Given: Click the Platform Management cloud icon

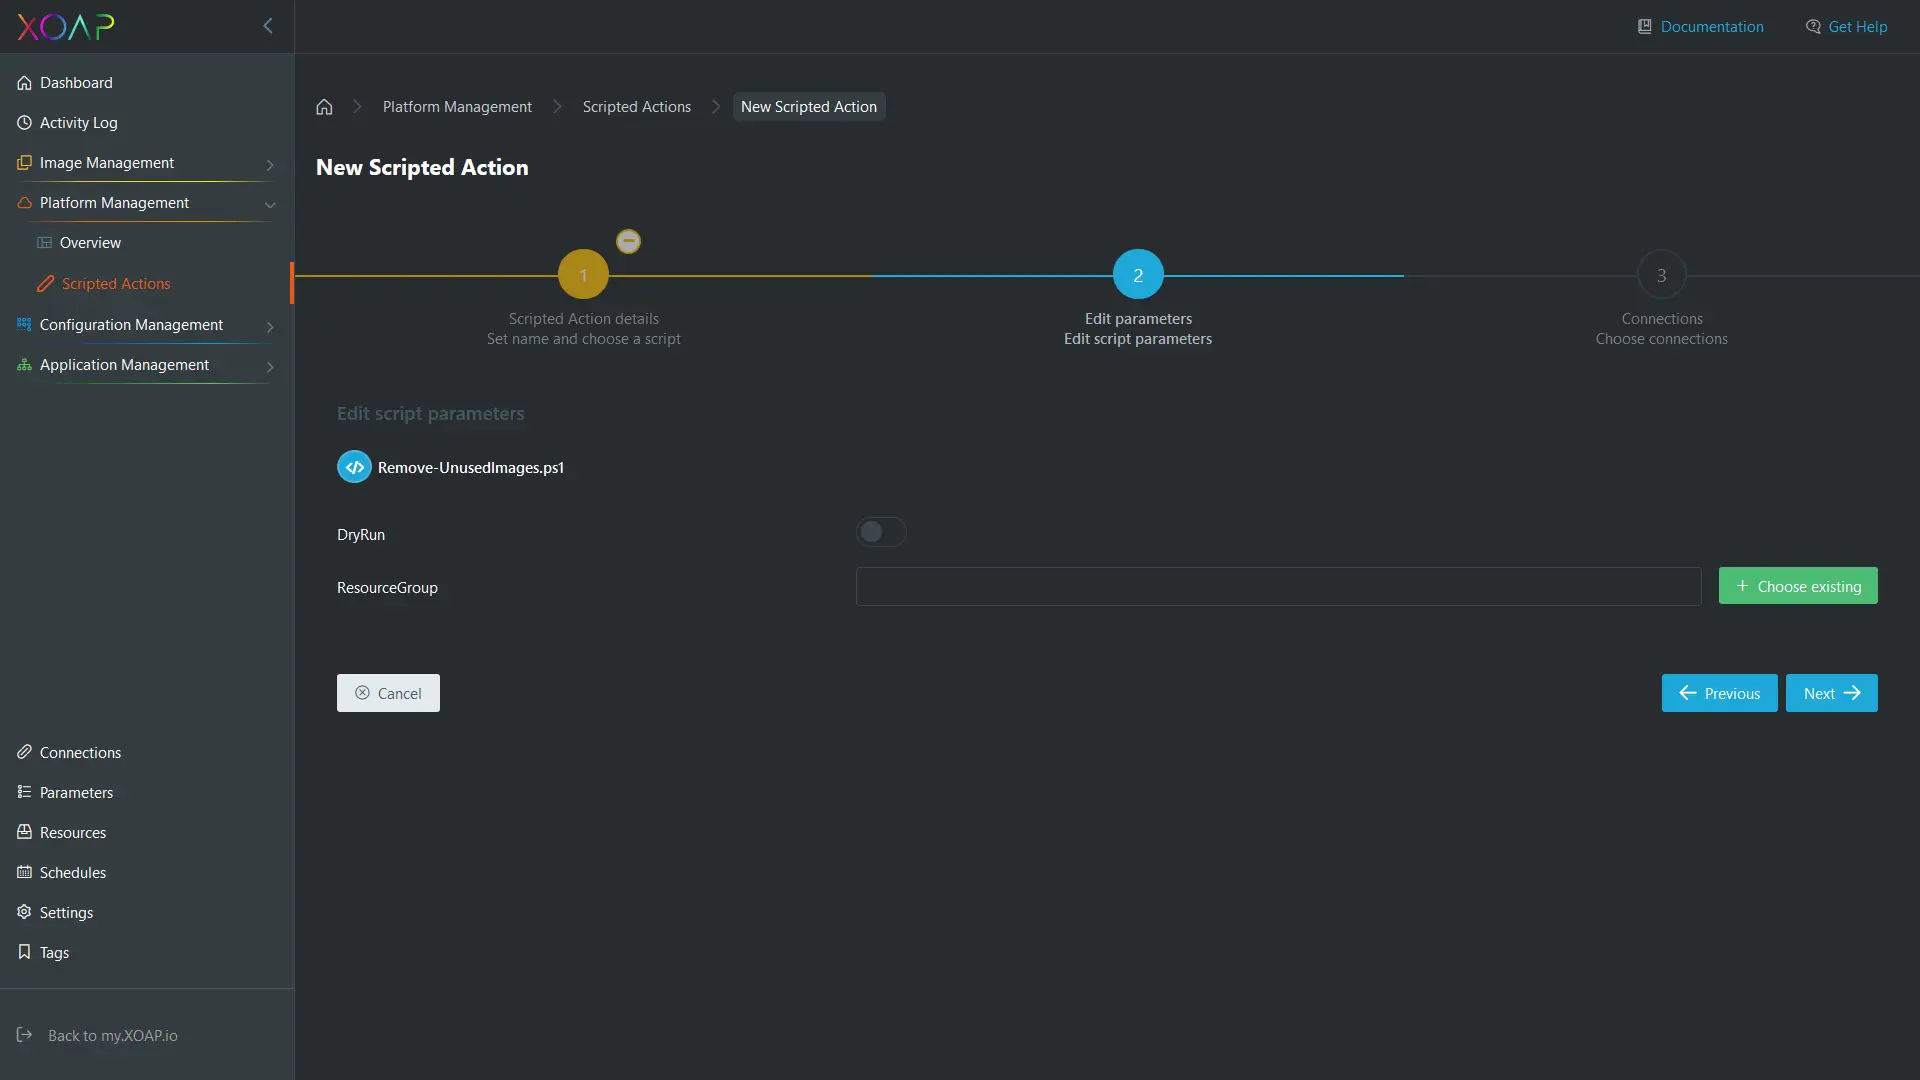Looking at the screenshot, I should tap(24, 203).
